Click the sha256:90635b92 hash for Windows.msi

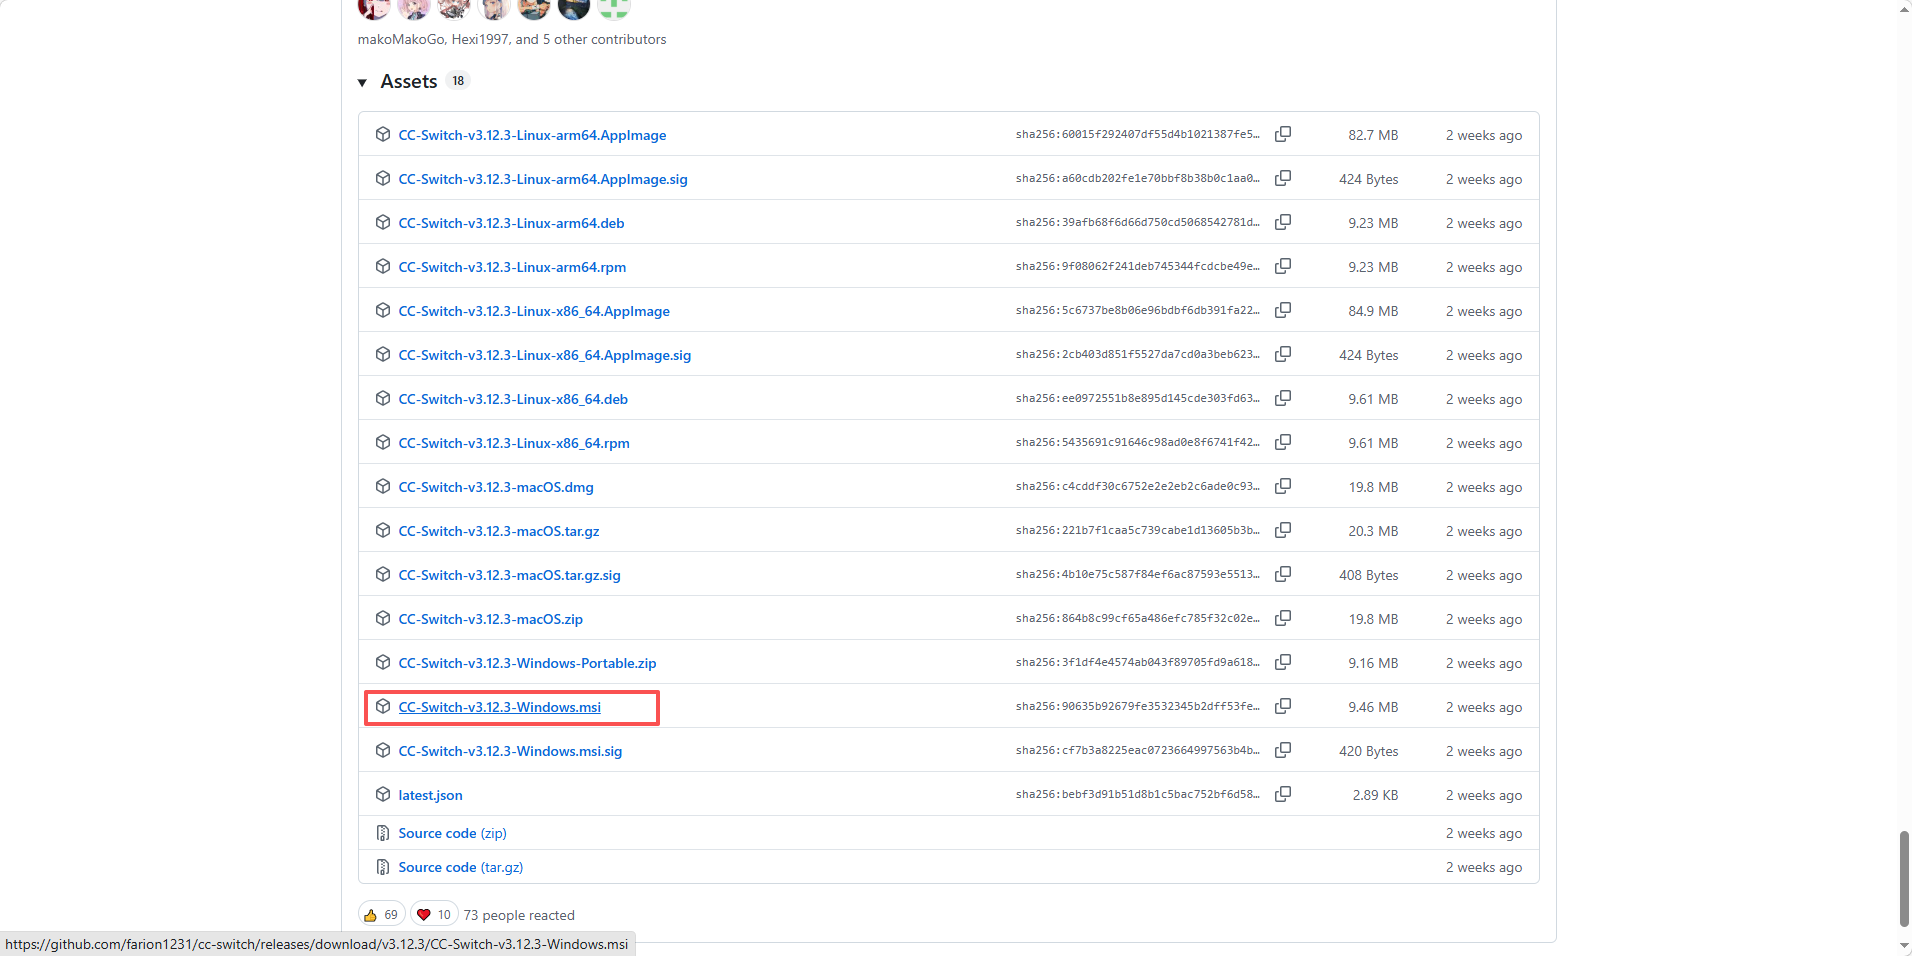click(x=1137, y=706)
